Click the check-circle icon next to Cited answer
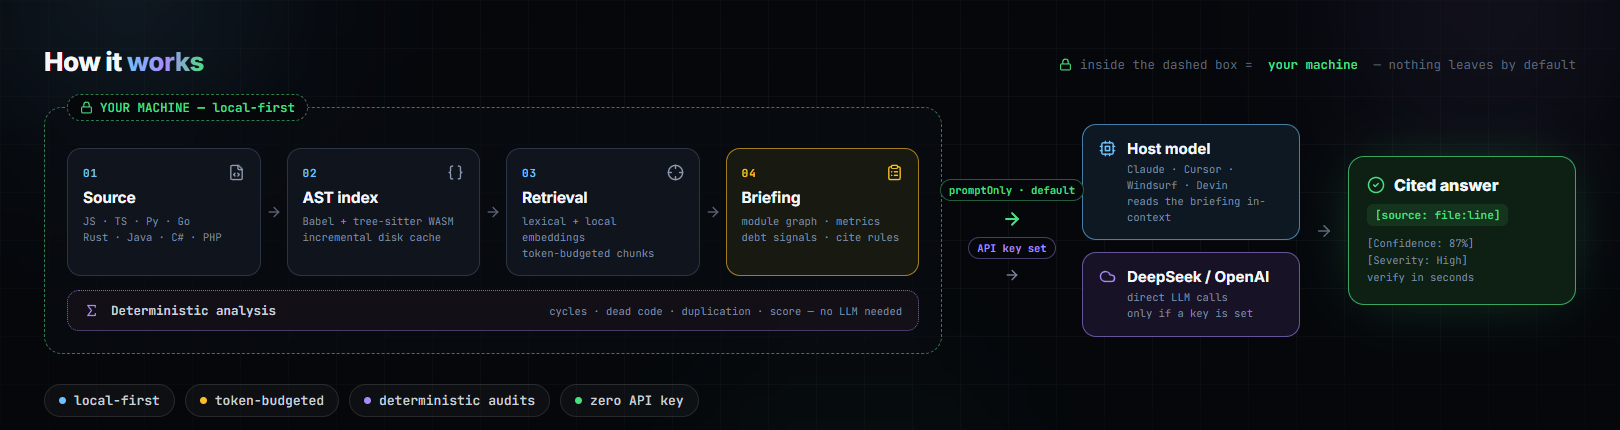The height and width of the screenshot is (430, 1620). pos(1376,185)
